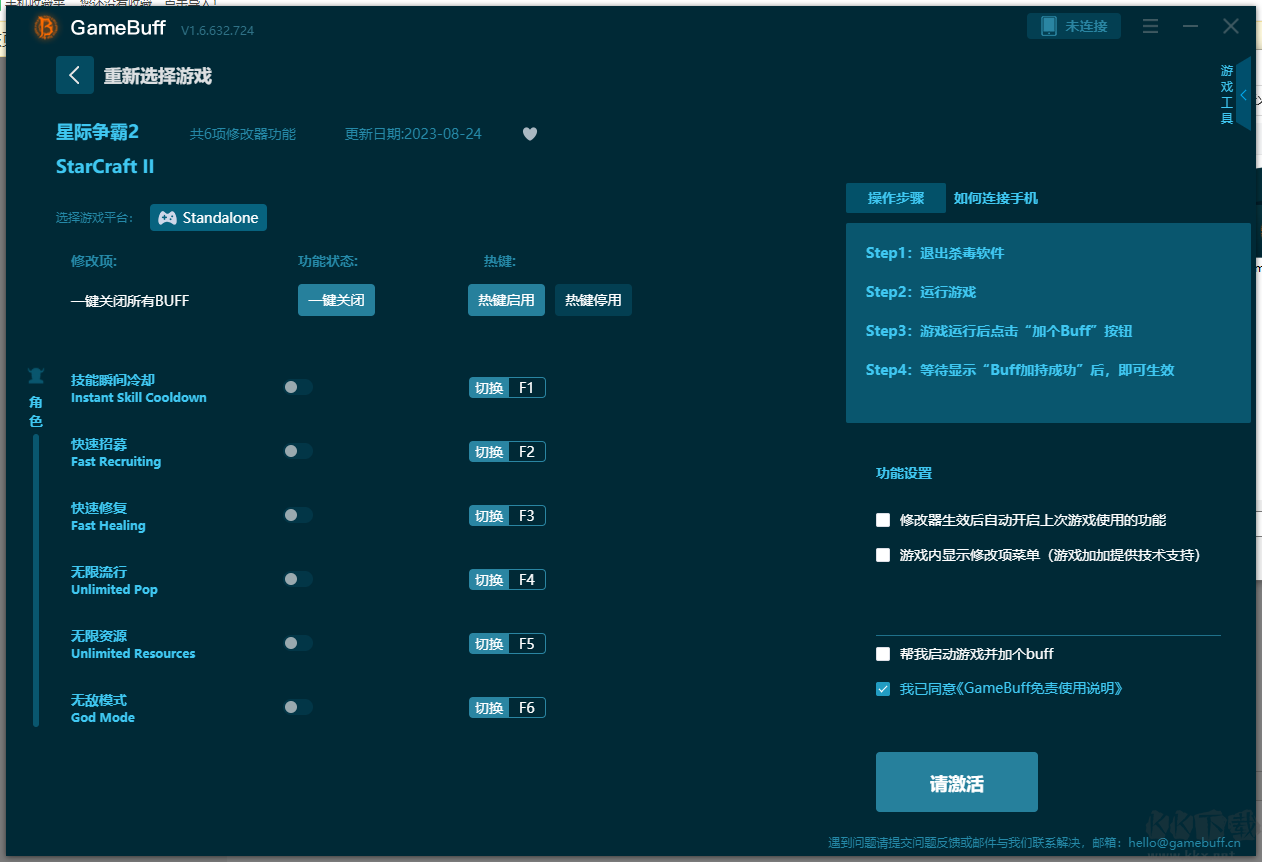Click Step4 Buff加持成功 instruction text

coord(1020,370)
